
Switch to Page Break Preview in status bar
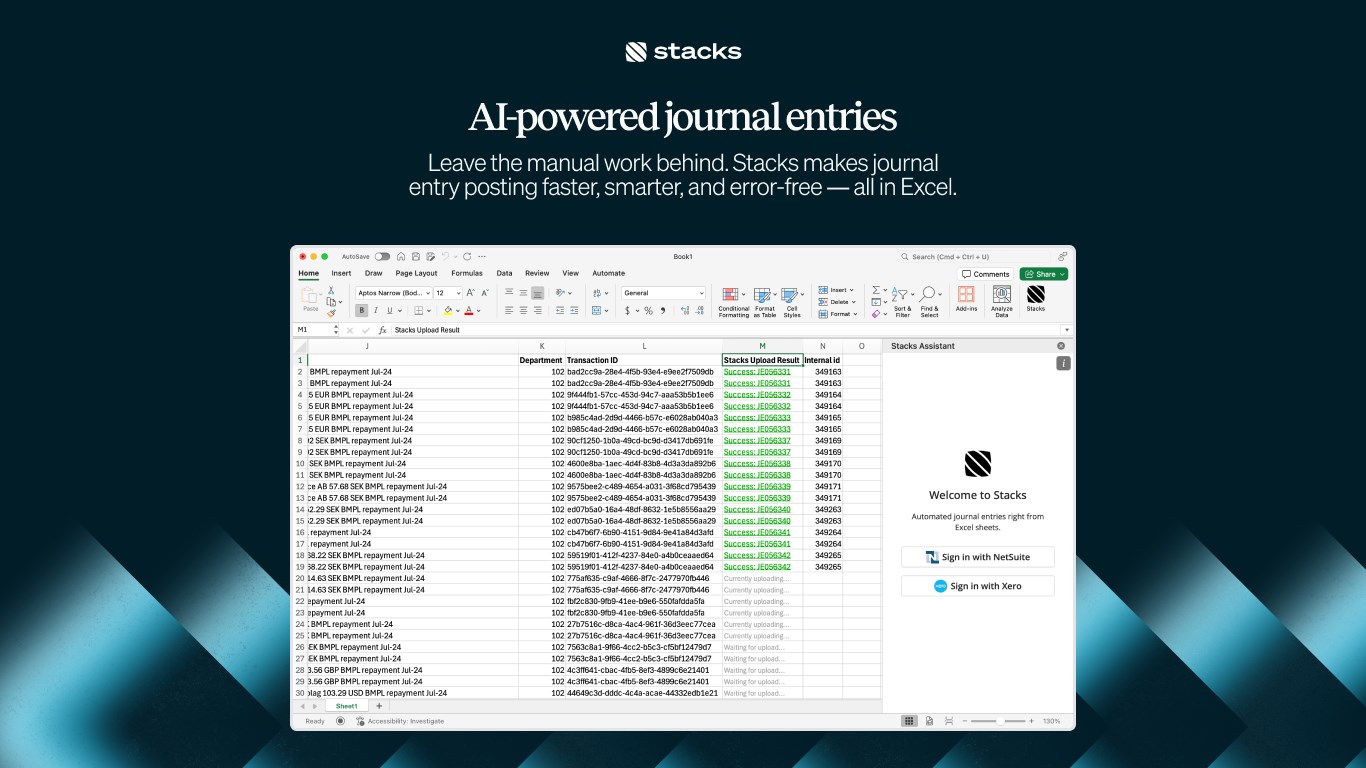pyautogui.click(x=949, y=721)
